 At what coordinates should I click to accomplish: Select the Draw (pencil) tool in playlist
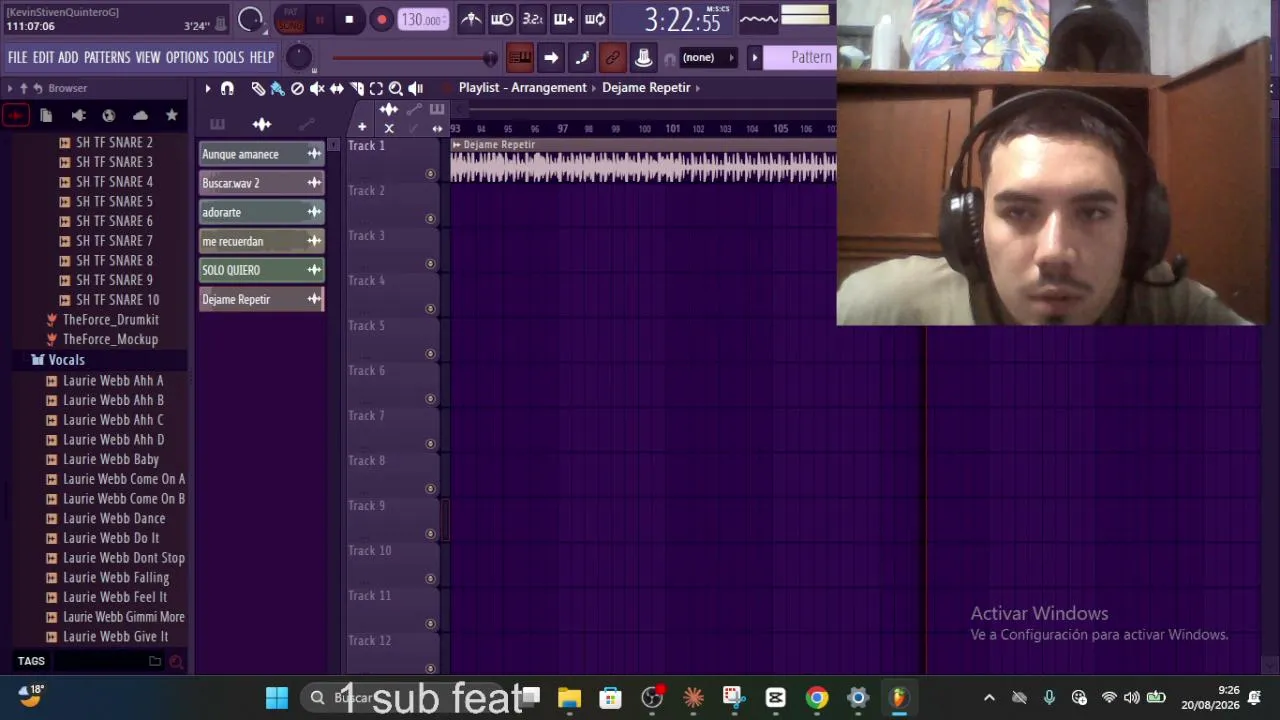258,88
